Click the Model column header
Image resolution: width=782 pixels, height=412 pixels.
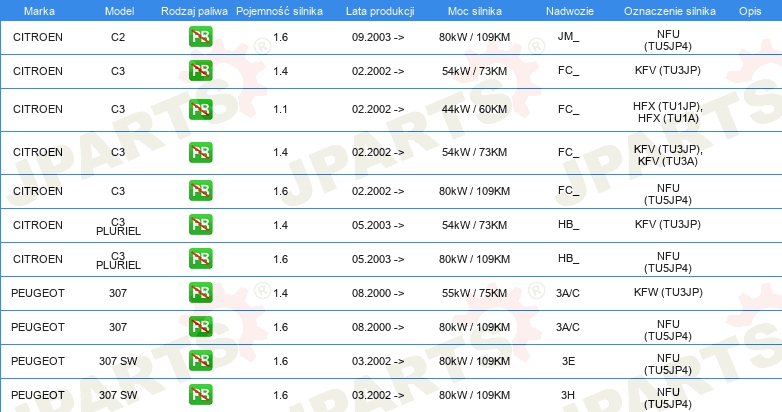point(119,11)
